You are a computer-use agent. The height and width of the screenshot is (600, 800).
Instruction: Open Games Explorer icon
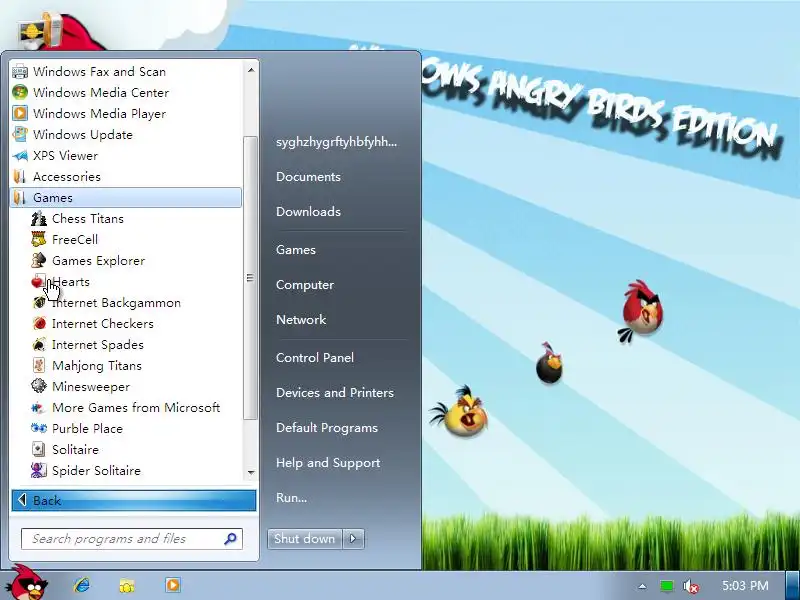click(39, 260)
